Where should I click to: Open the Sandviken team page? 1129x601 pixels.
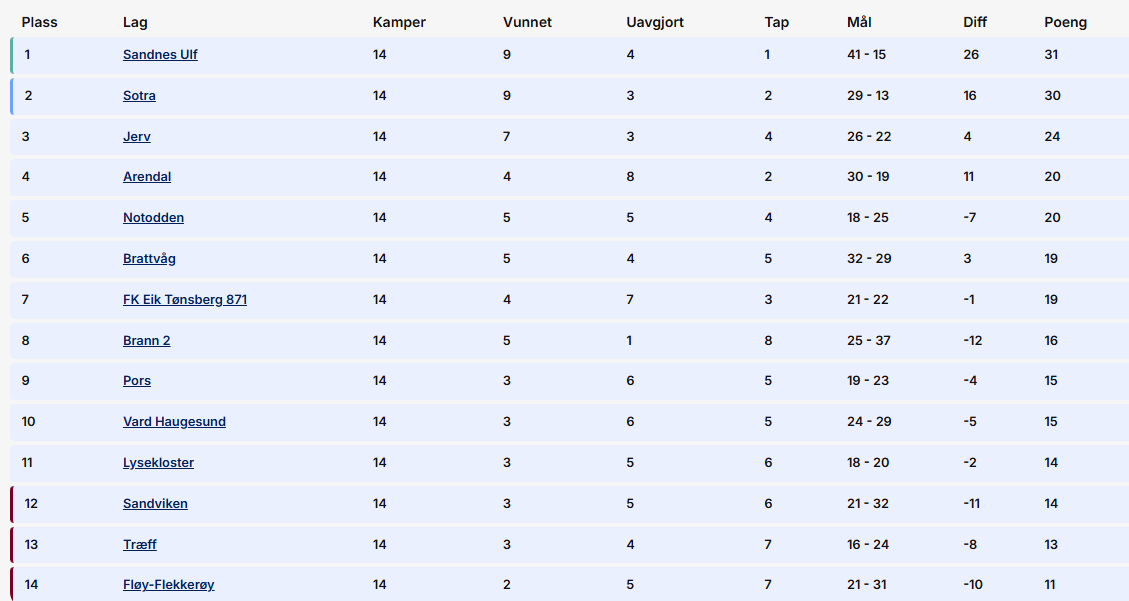pyautogui.click(x=155, y=504)
